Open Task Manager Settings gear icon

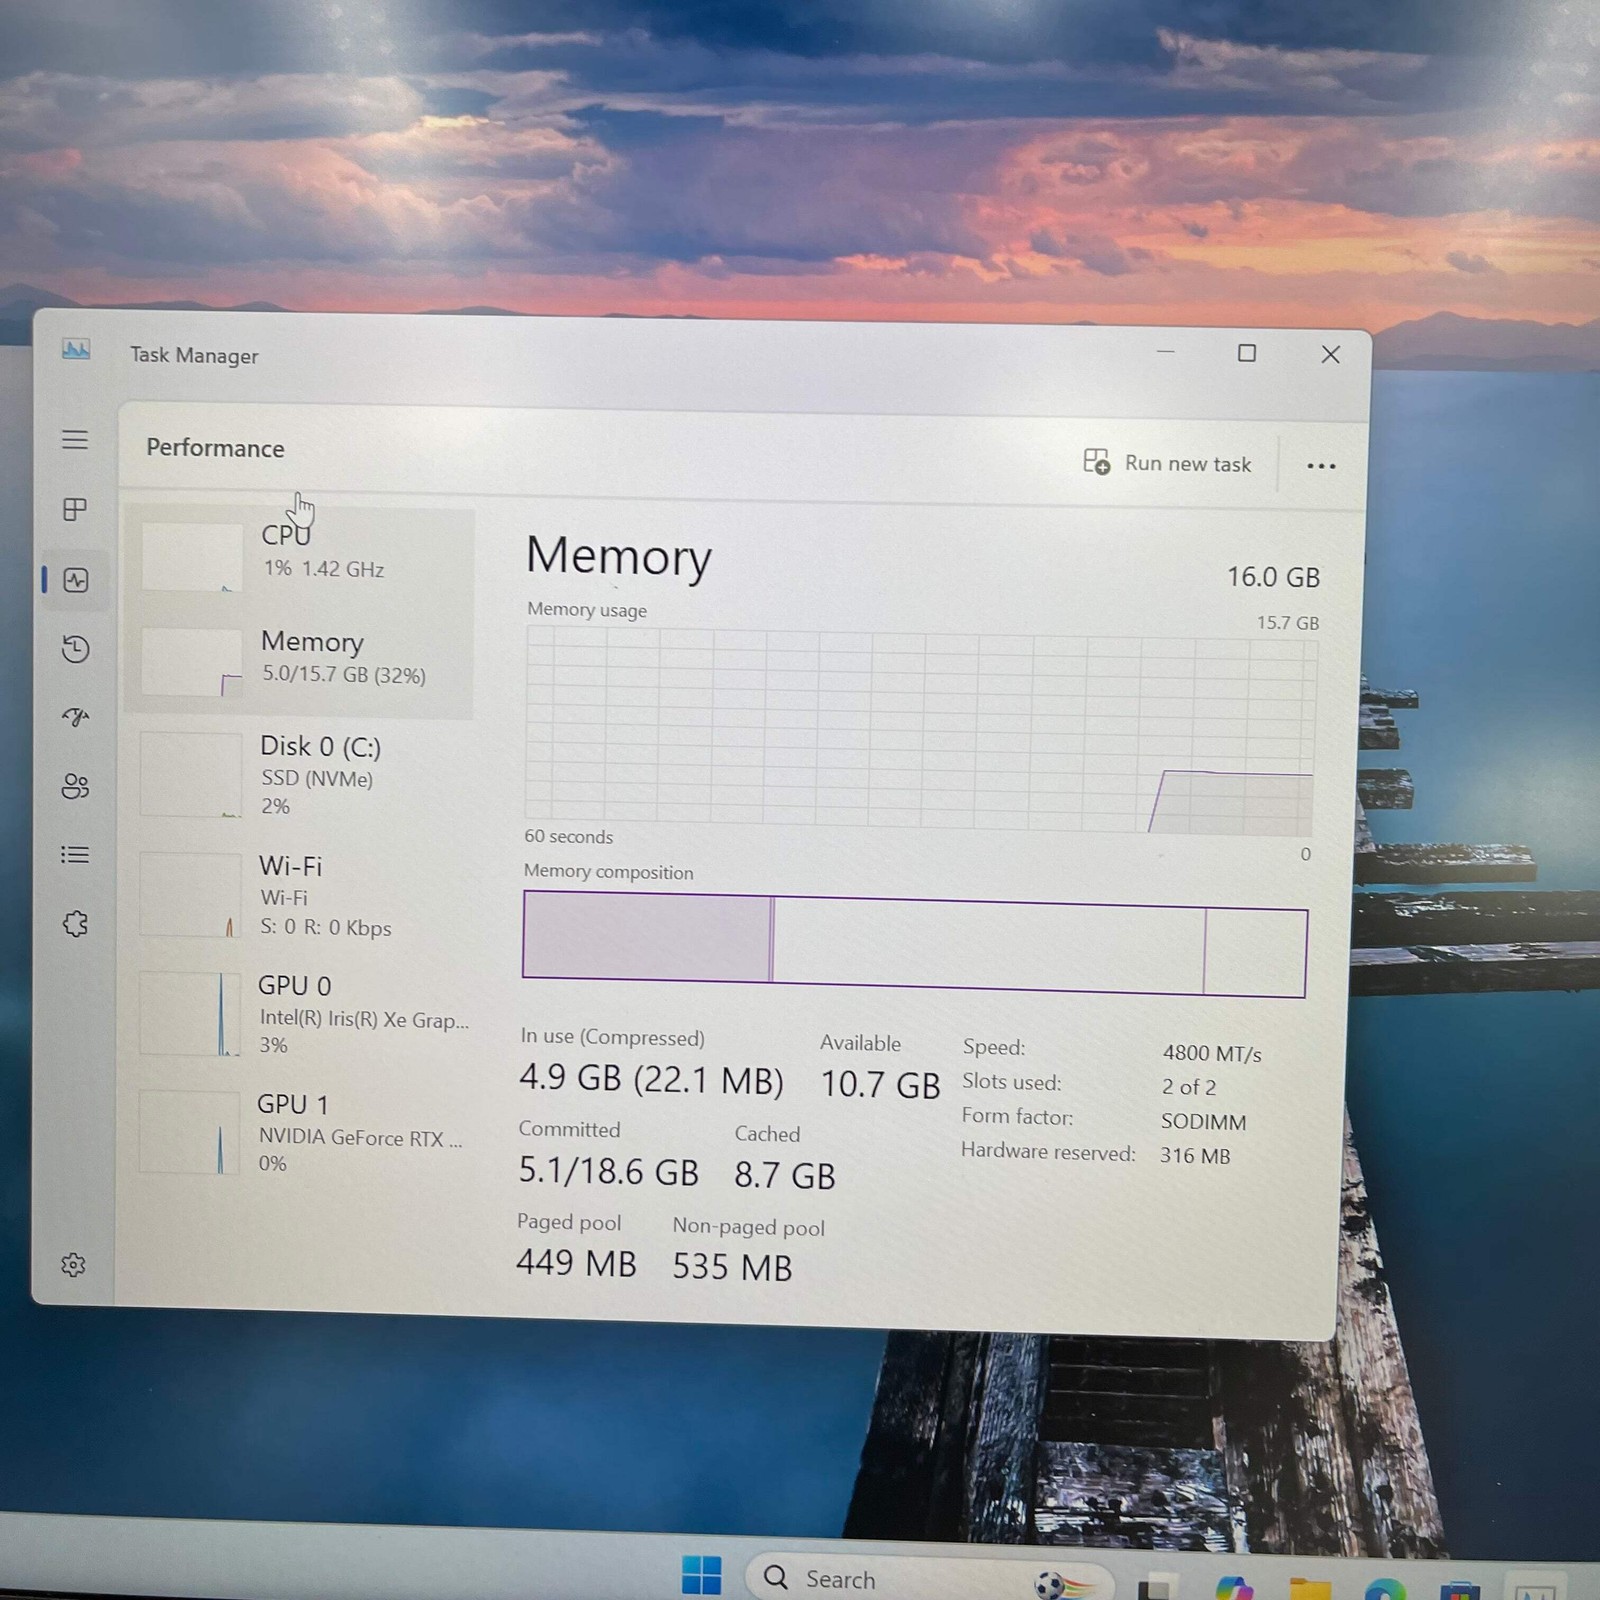(x=73, y=1265)
